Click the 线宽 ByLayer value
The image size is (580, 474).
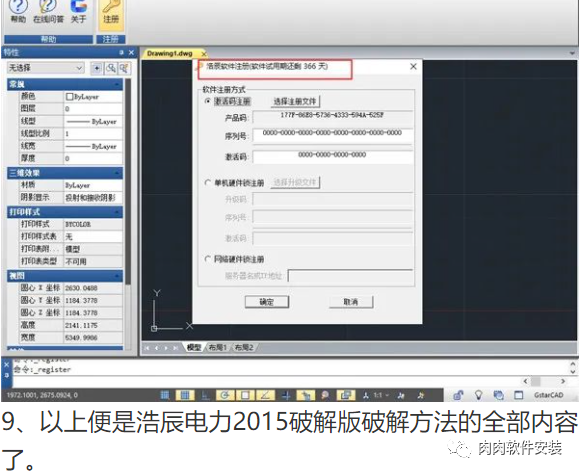(93, 146)
